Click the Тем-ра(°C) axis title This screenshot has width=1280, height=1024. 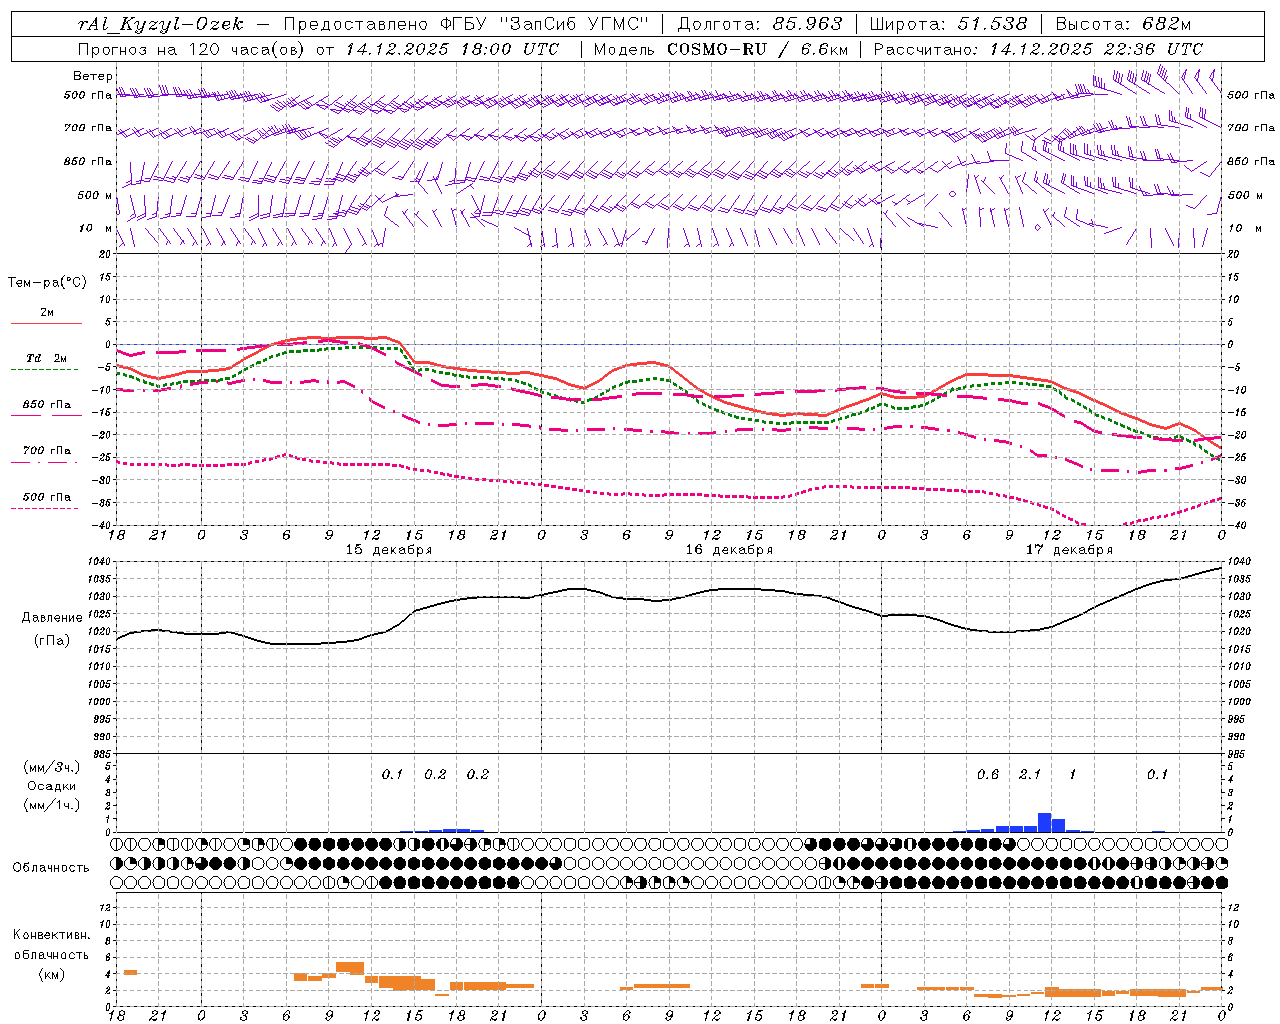47,283
